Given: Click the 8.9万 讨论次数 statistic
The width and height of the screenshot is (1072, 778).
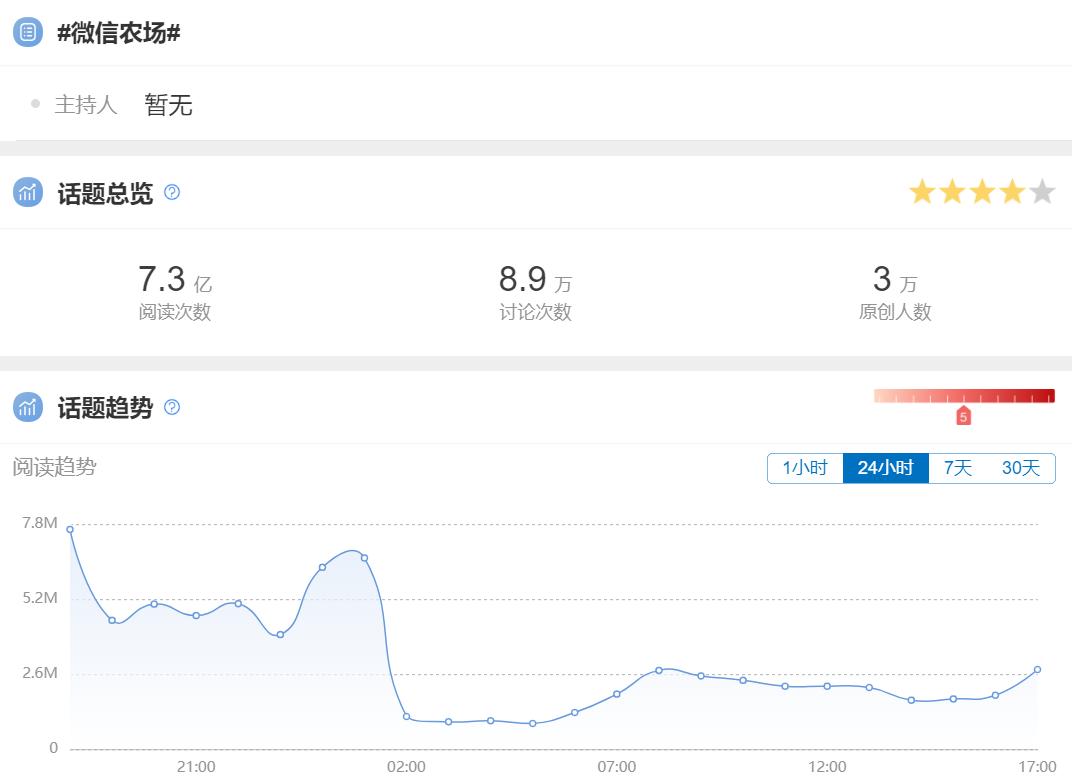Looking at the screenshot, I should [x=535, y=290].
